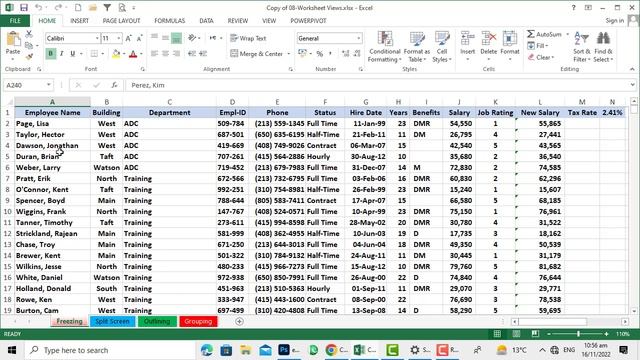
Task: Open the General number format dropdown
Action: 358,38
